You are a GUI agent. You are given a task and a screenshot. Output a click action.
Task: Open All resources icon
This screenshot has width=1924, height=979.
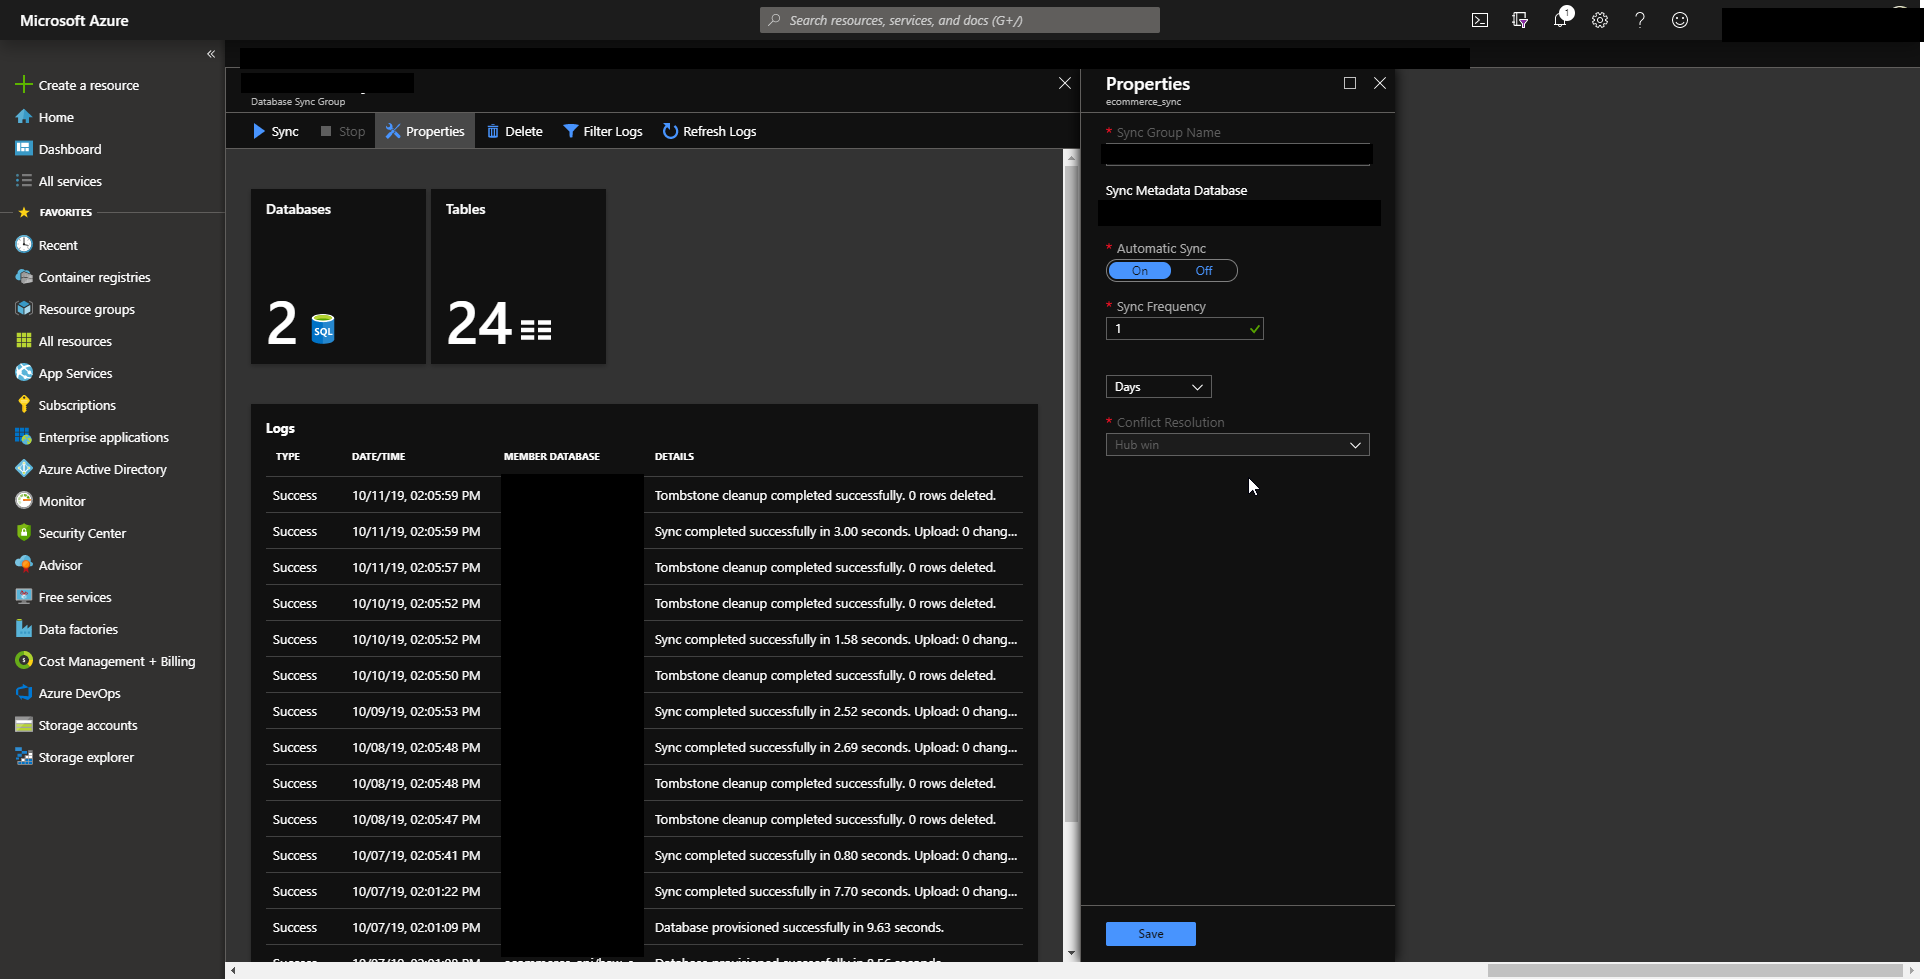(x=24, y=341)
